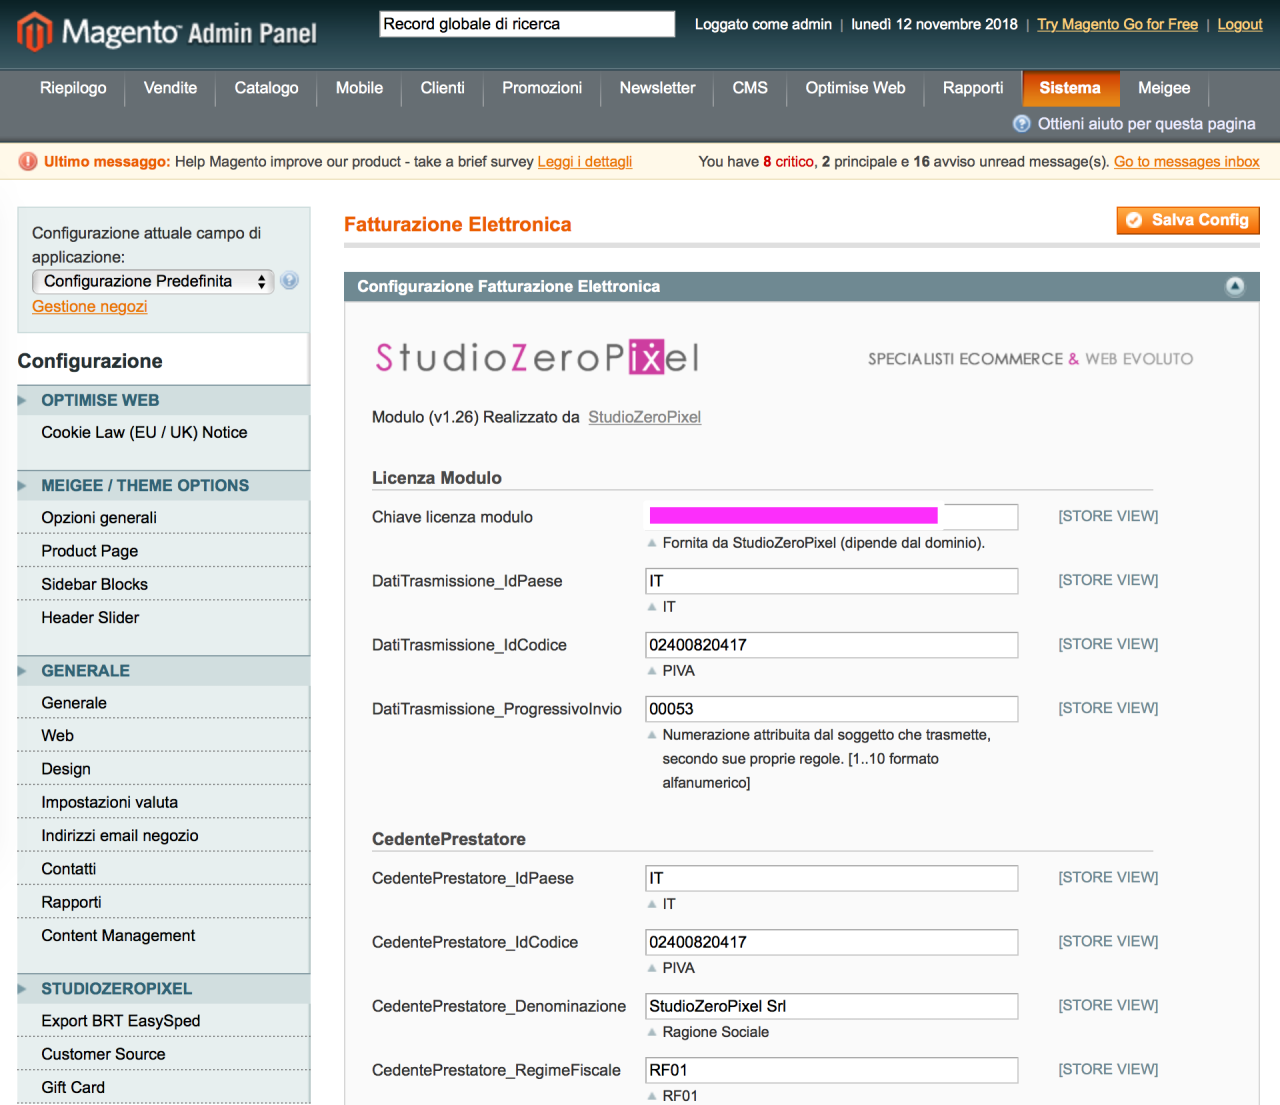This screenshot has width=1280, height=1105.
Task: Click the Logout link
Action: tap(1240, 24)
